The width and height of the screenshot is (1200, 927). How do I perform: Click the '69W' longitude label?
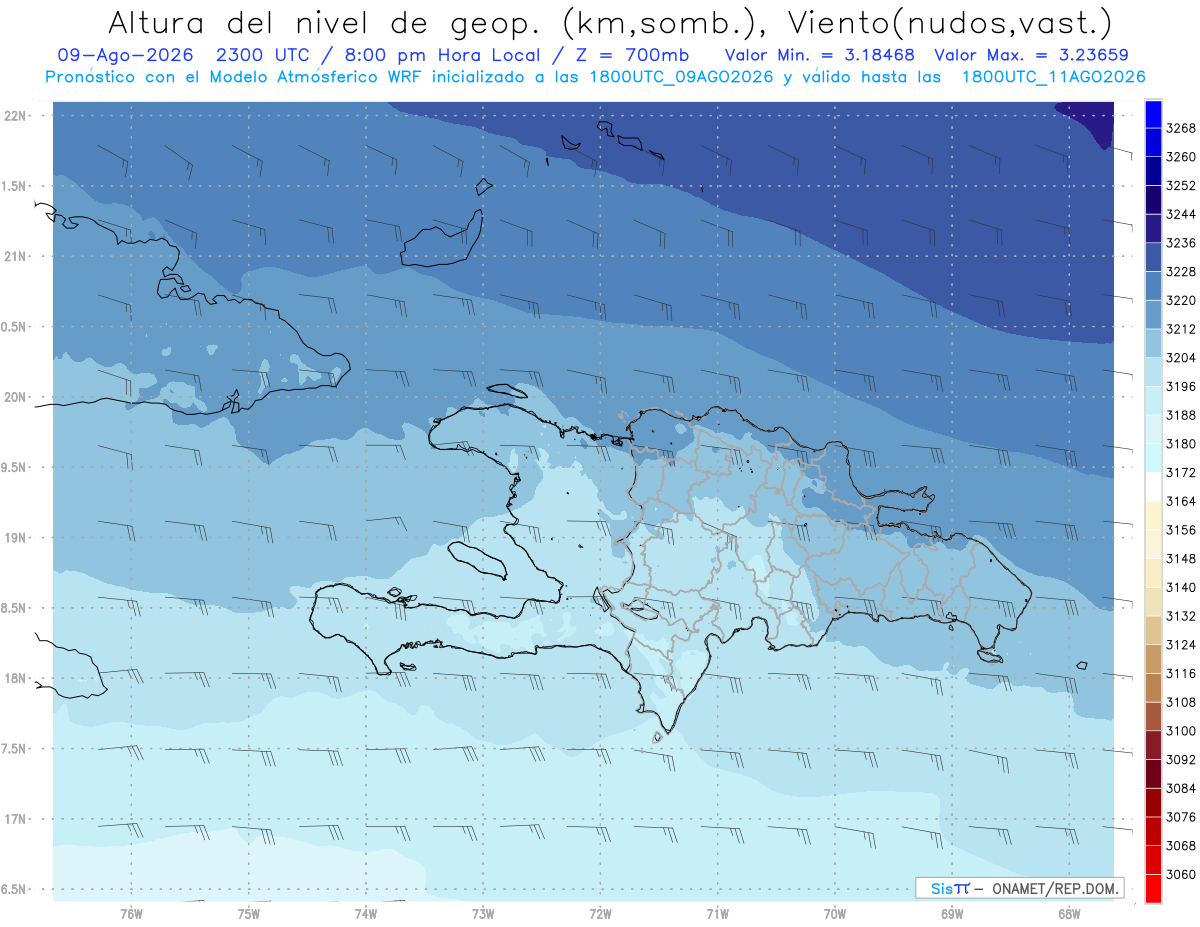tap(952, 914)
